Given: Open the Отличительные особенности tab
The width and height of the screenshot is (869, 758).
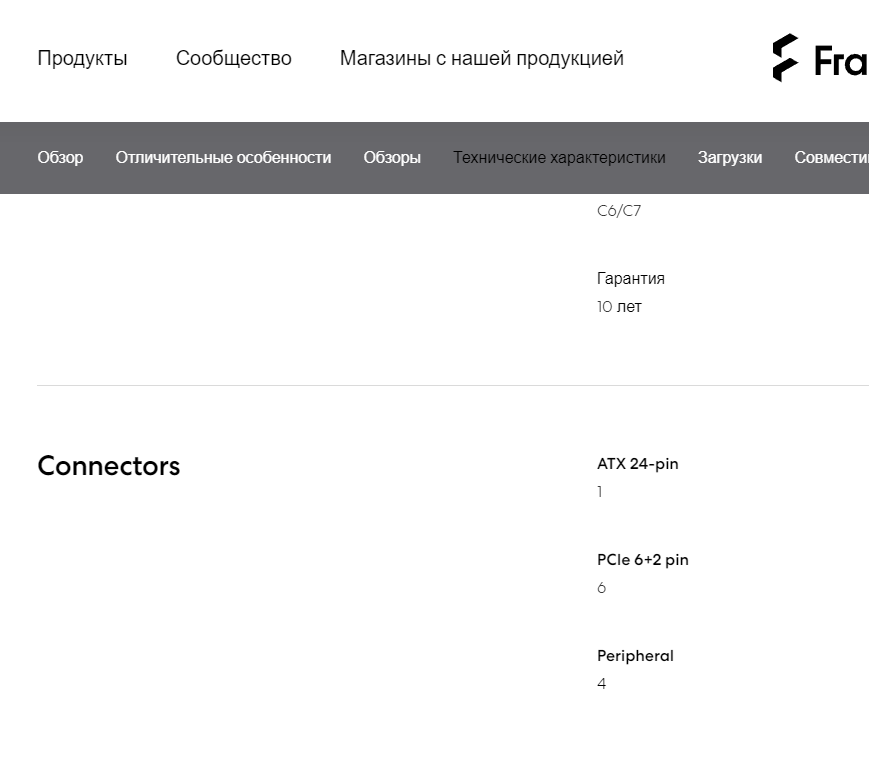Looking at the screenshot, I should 223,157.
